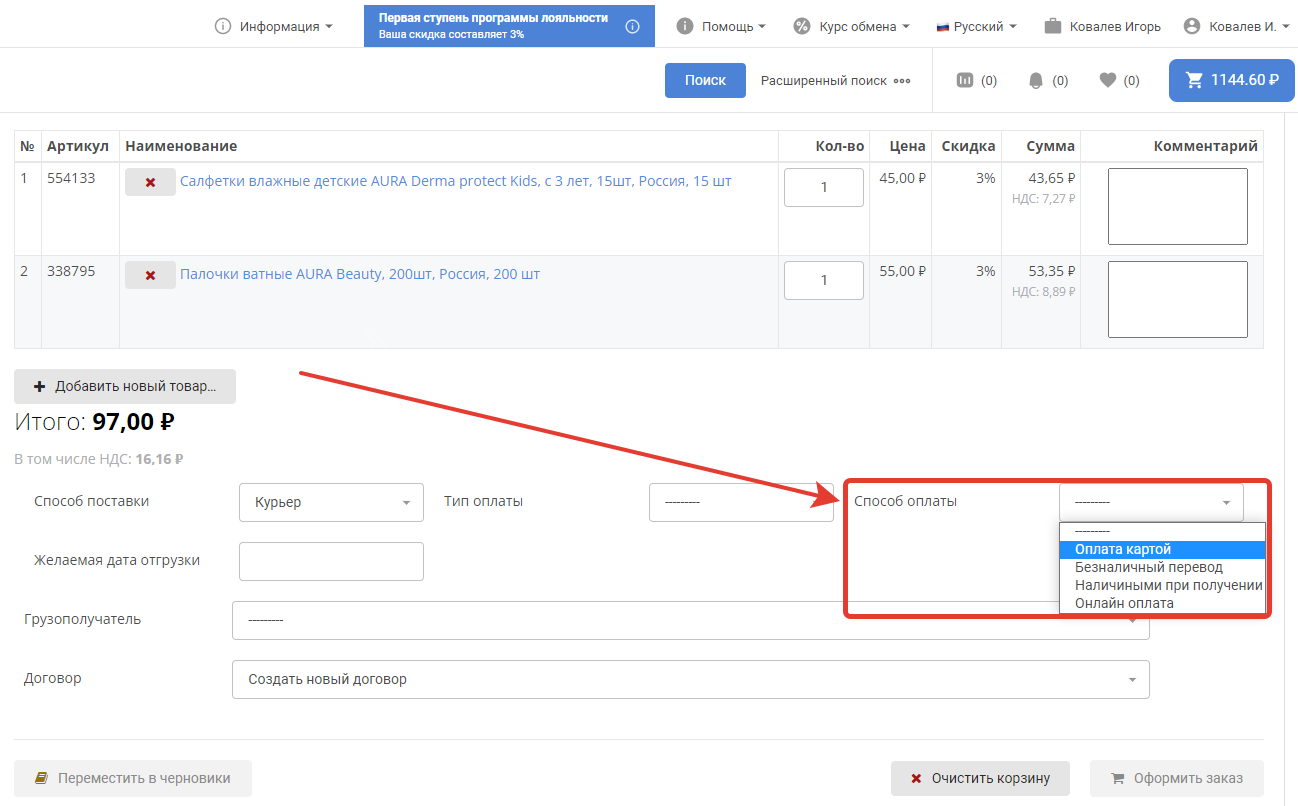Expand the delivery method dropdown 'Курьер'
The width and height of the screenshot is (1298, 806).
pos(331,502)
